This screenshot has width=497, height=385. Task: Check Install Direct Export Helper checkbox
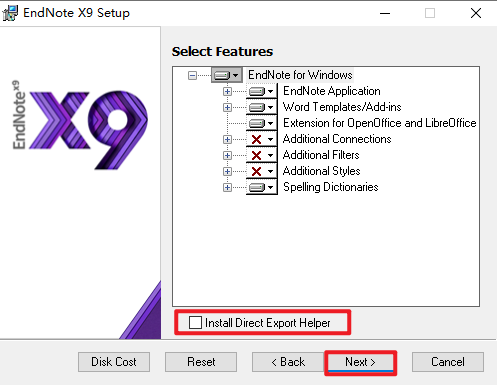click(195, 322)
